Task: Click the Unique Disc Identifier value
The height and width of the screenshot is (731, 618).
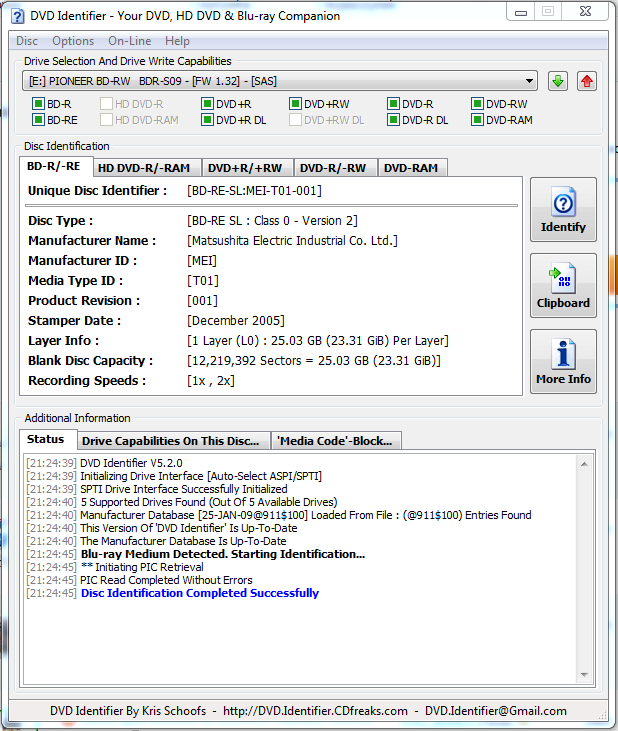Action: (x=254, y=191)
